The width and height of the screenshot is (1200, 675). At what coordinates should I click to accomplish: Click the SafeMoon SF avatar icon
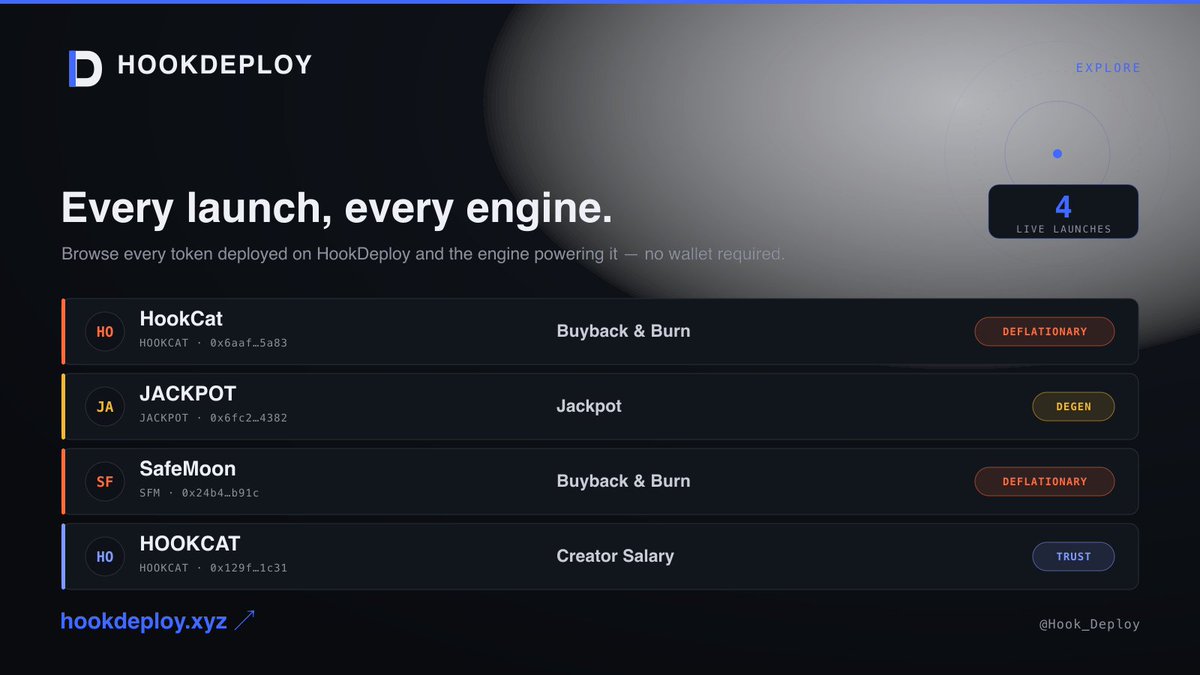[105, 482]
